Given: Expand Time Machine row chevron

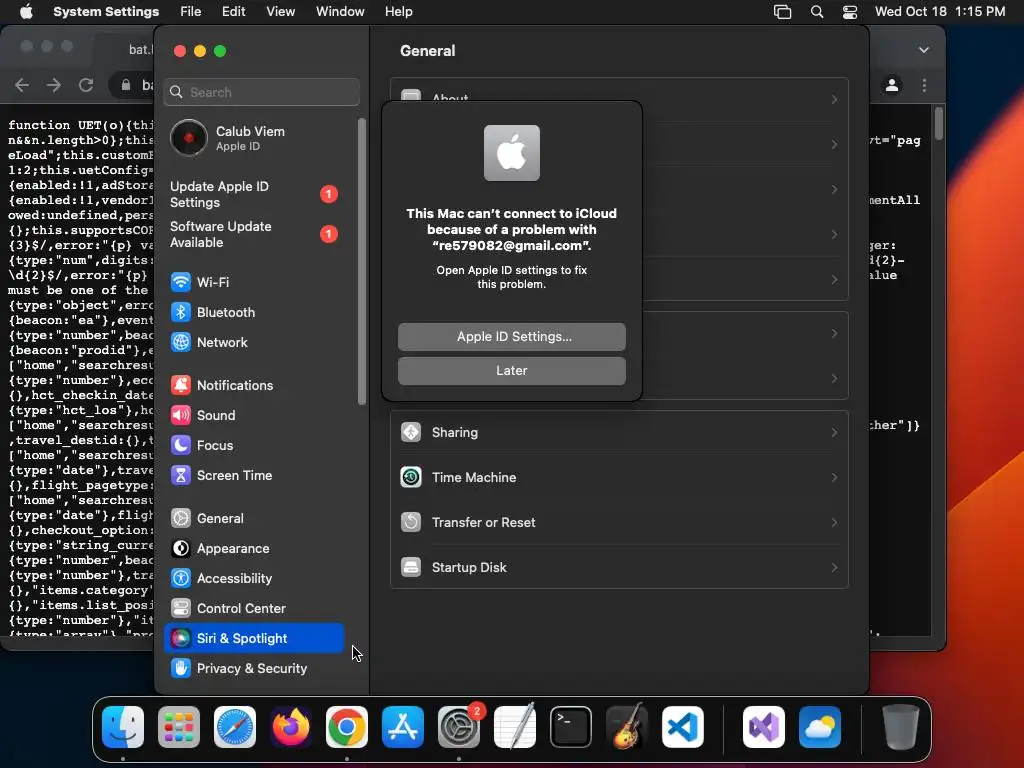Looking at the screenshot, I should click(834, 477).
